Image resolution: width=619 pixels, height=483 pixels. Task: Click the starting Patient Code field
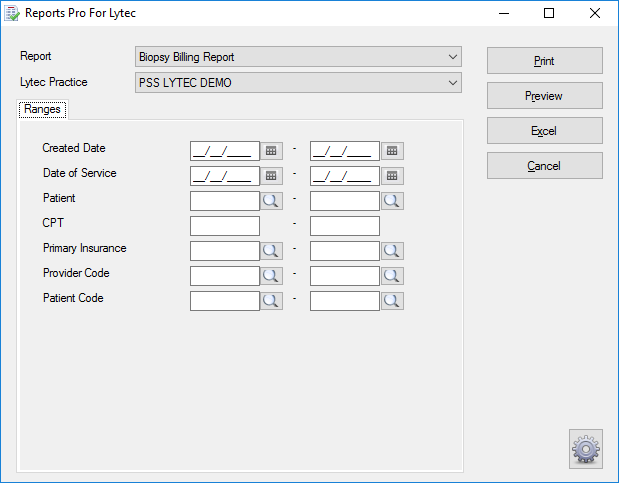(225, 301)
